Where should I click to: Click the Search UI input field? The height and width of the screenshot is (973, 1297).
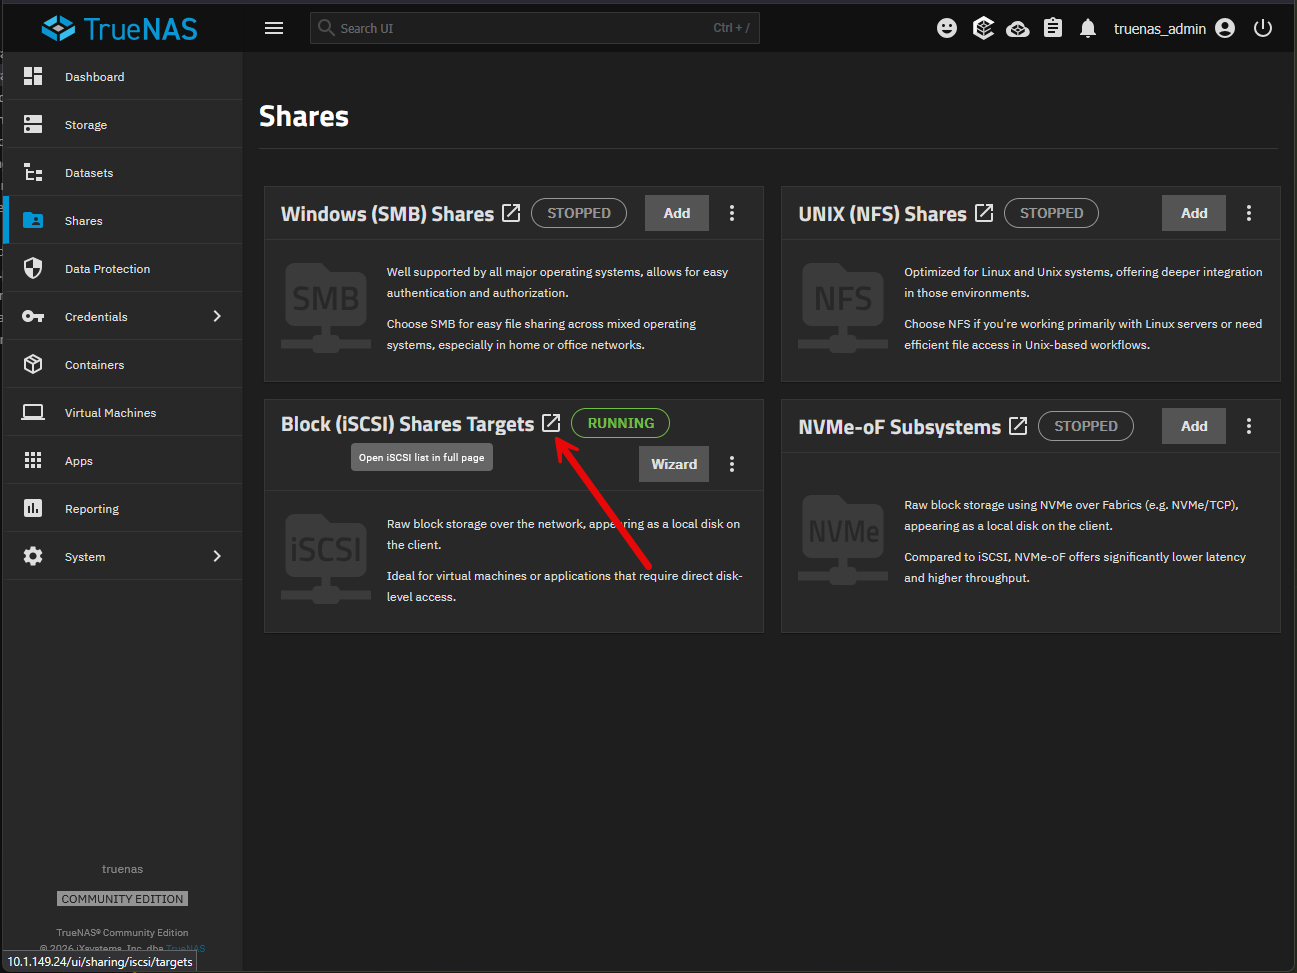pos(535,28)
